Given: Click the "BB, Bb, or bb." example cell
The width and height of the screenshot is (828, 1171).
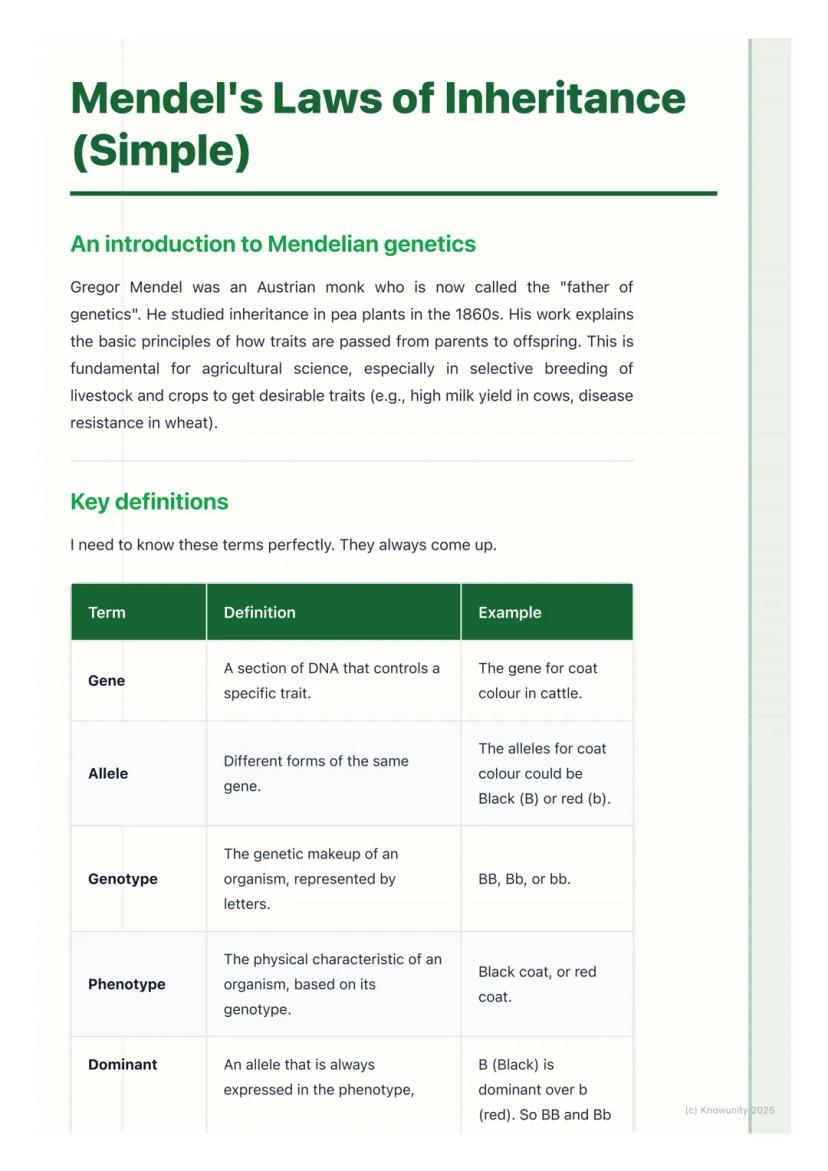Looking at the screenshot, I should click(525, 879).
